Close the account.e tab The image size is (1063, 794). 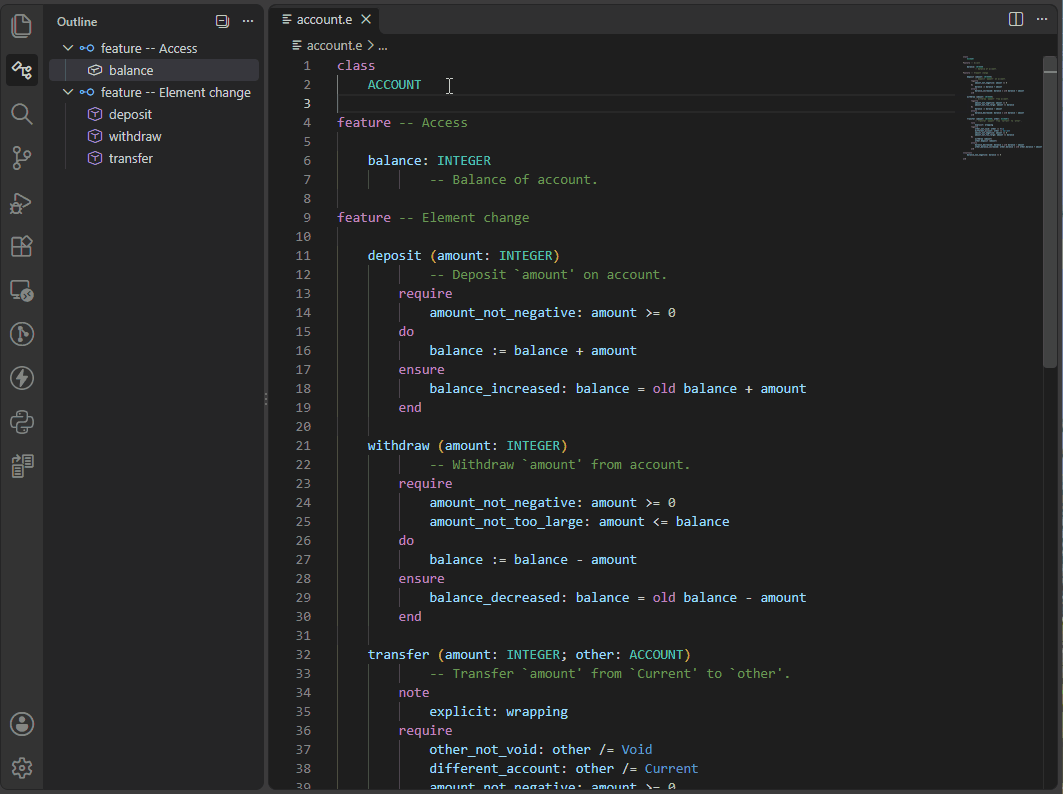(x=366, y=20)
